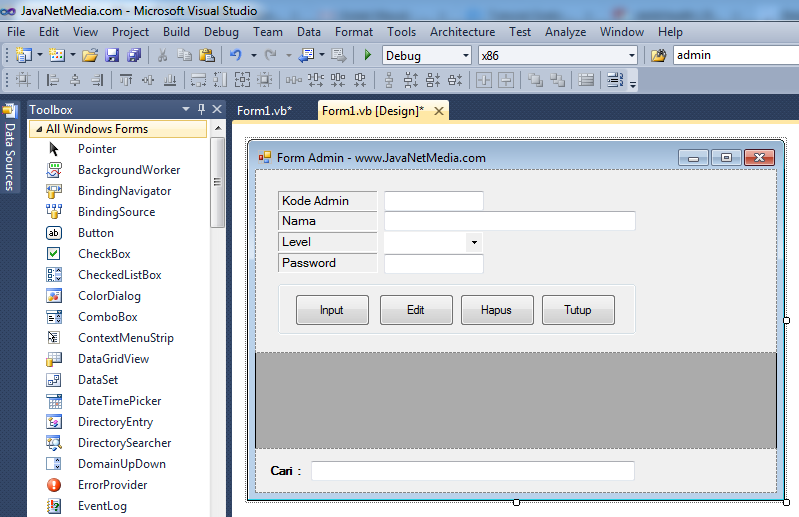
Task: Click the Make Same Width icon
Action: [198, 80]
